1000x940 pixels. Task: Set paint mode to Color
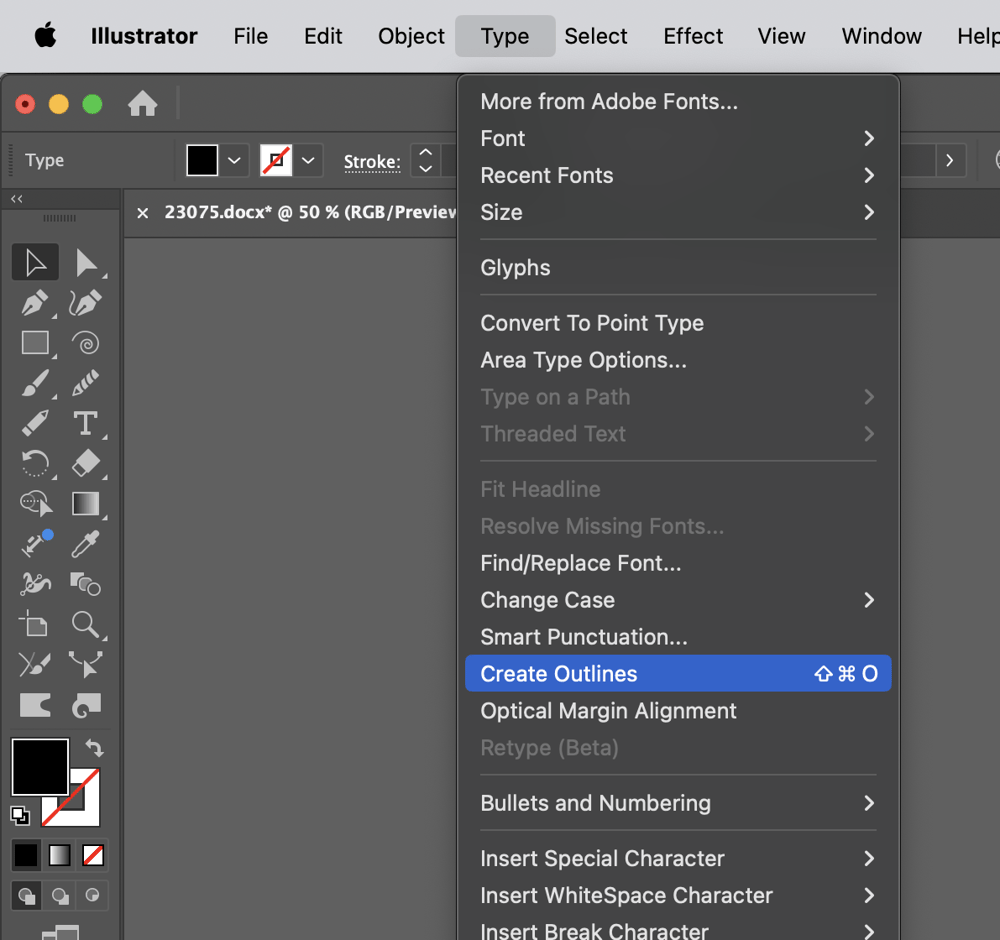(26, 855)
